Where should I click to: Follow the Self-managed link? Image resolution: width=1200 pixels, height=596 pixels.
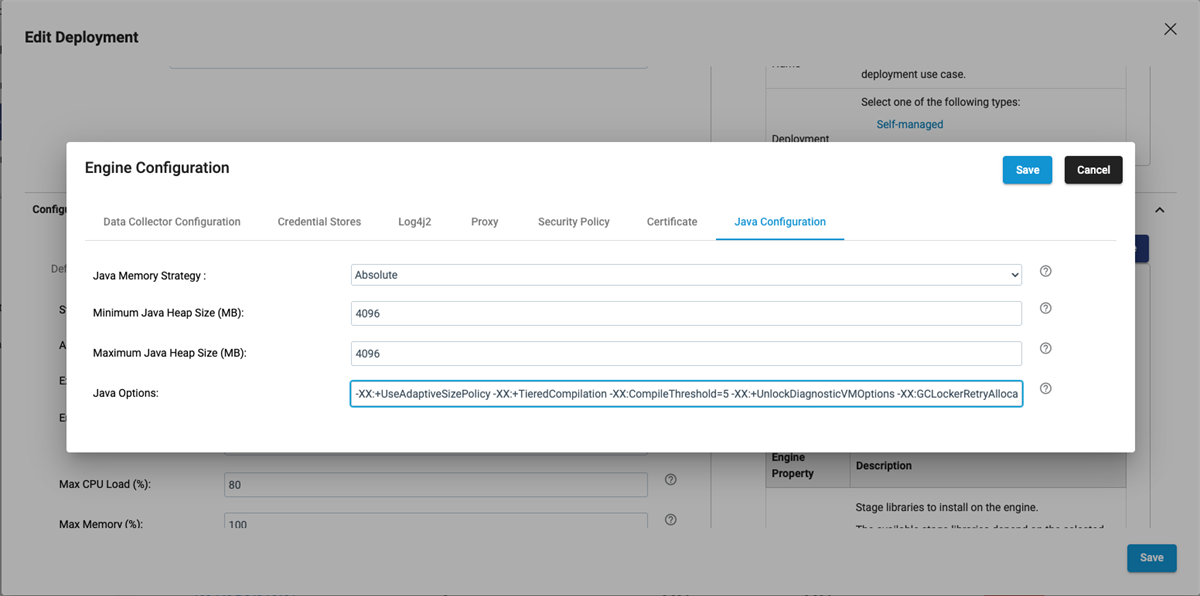910,125
